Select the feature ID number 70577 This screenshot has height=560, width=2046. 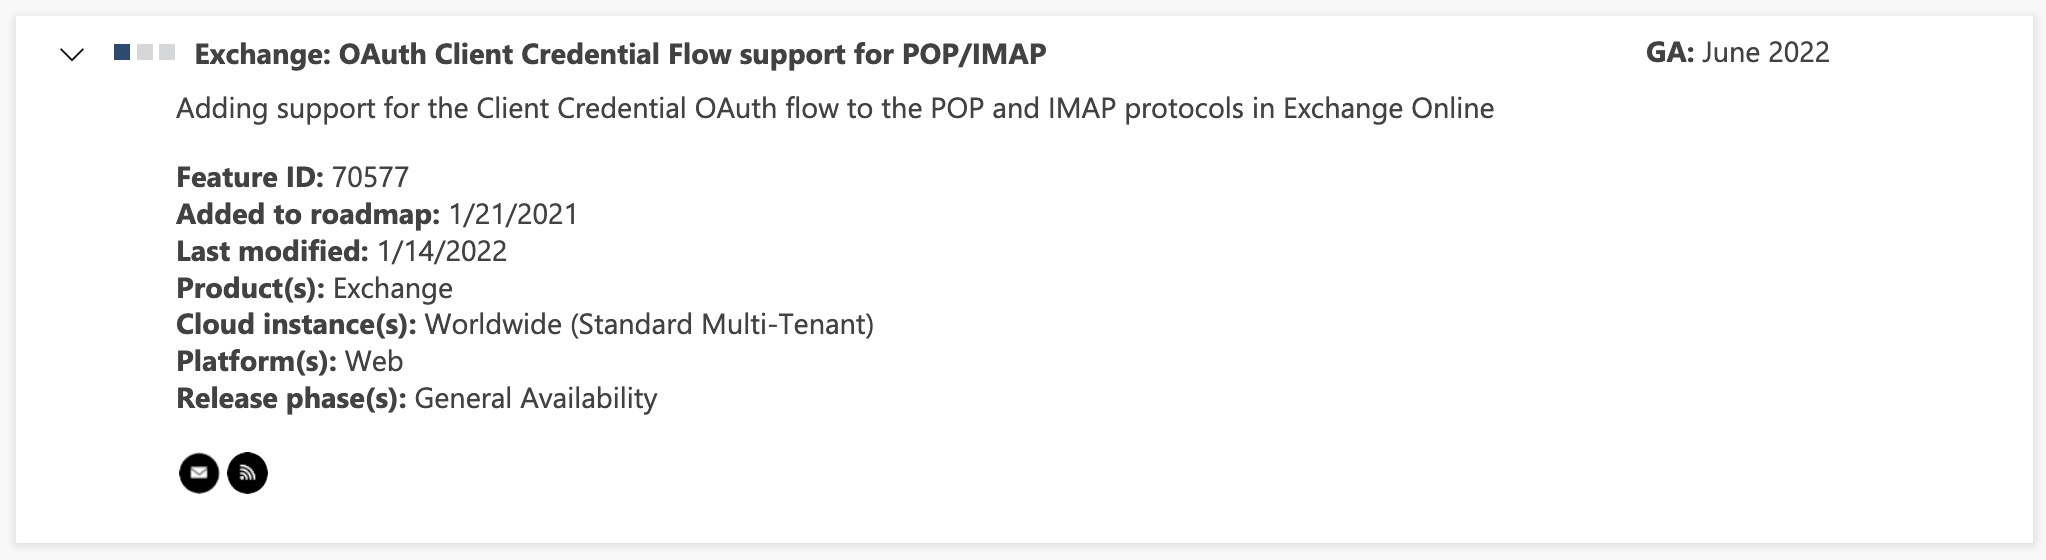370,177
